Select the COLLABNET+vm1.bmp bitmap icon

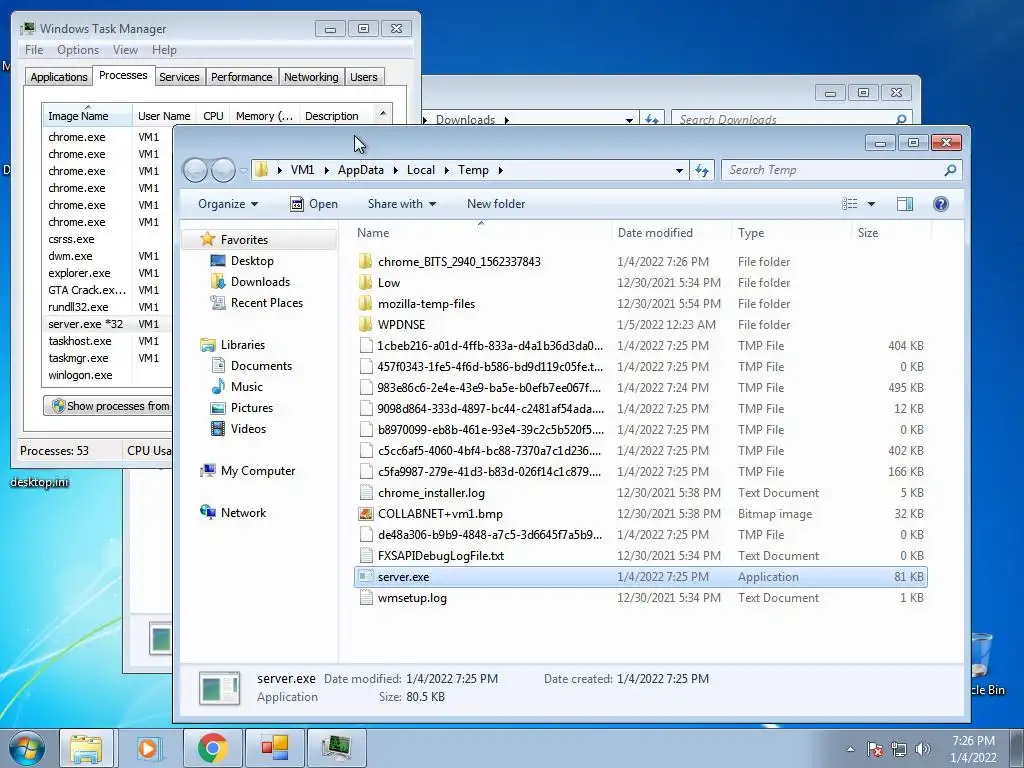click(366, 514)
